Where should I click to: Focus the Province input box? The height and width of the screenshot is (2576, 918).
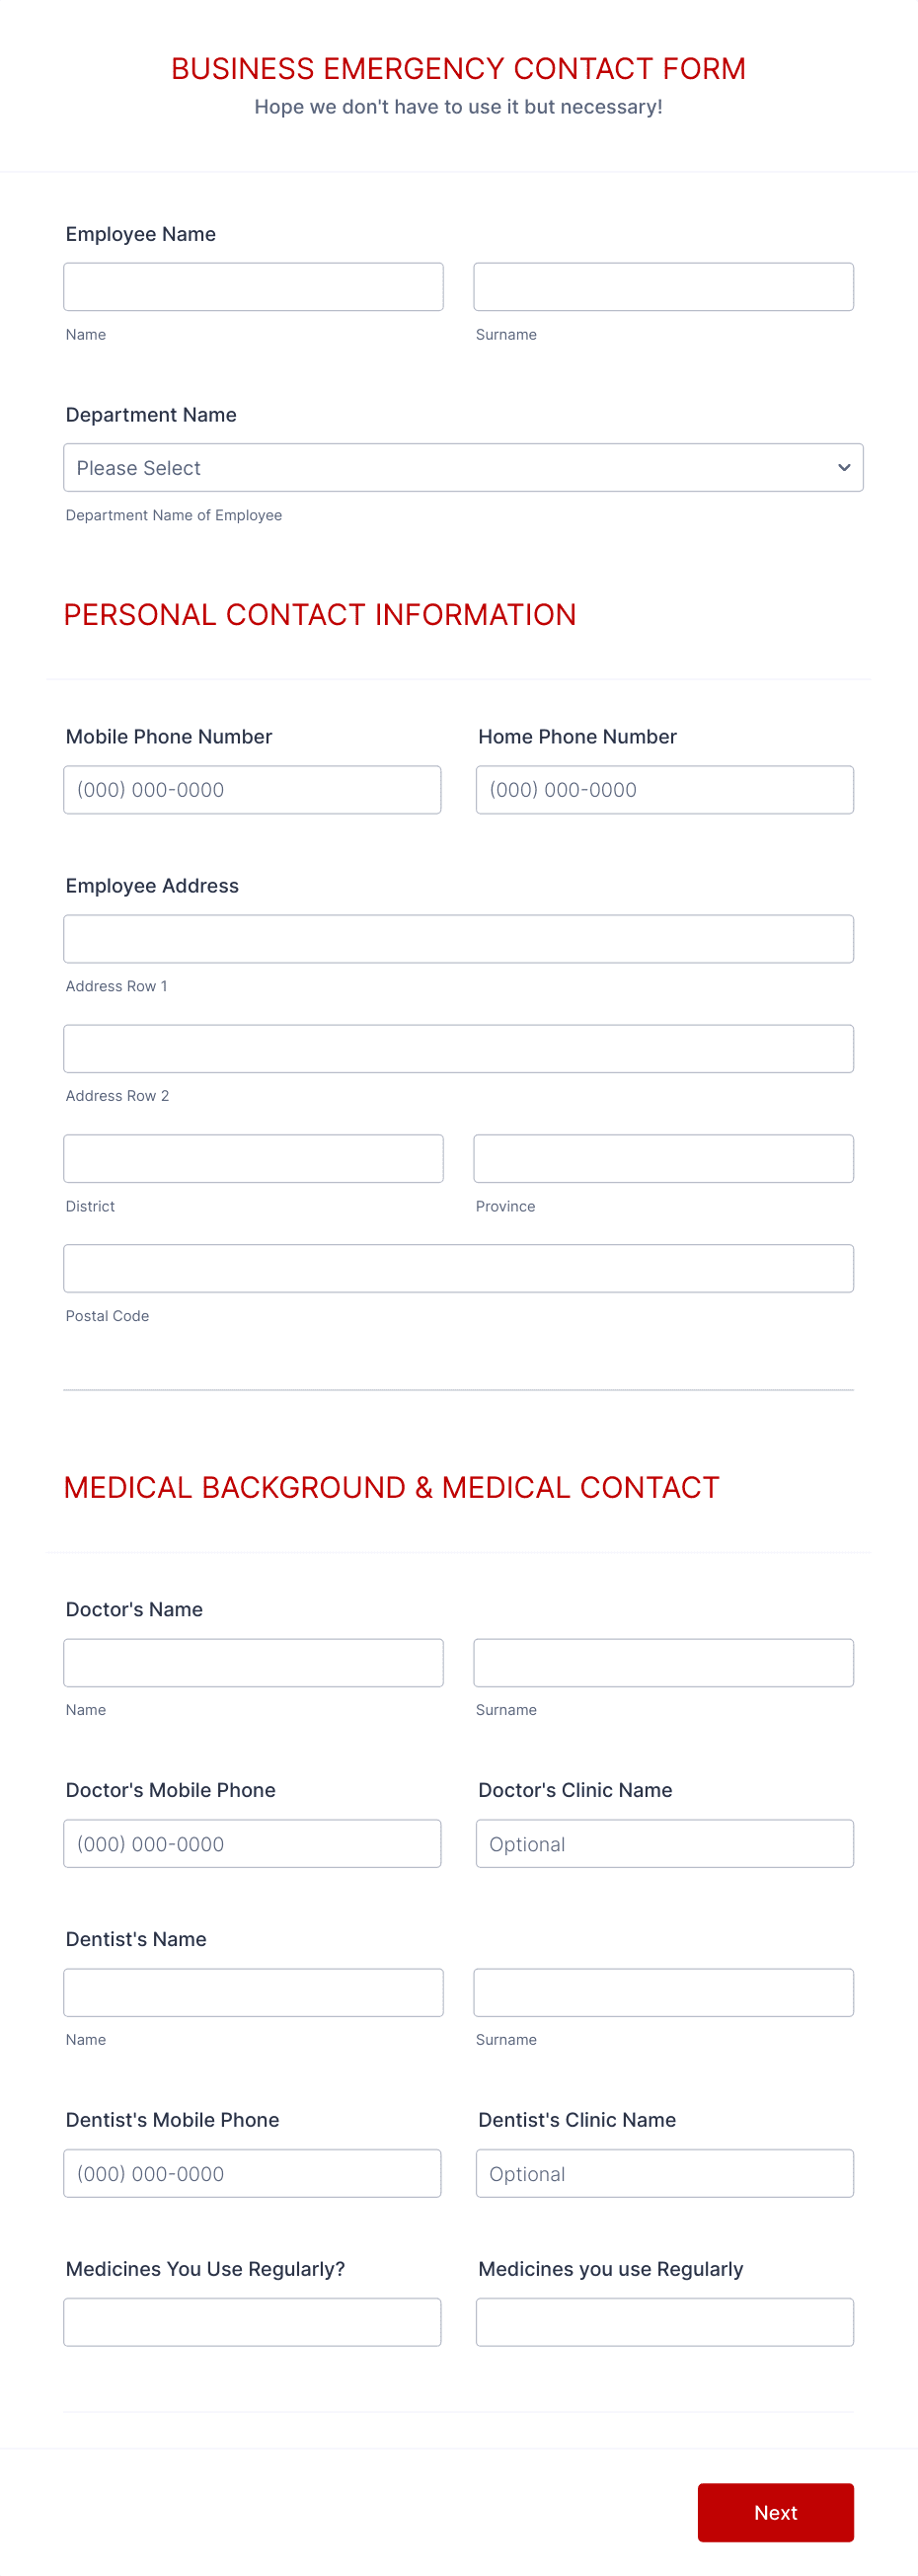coord(663,1158)
